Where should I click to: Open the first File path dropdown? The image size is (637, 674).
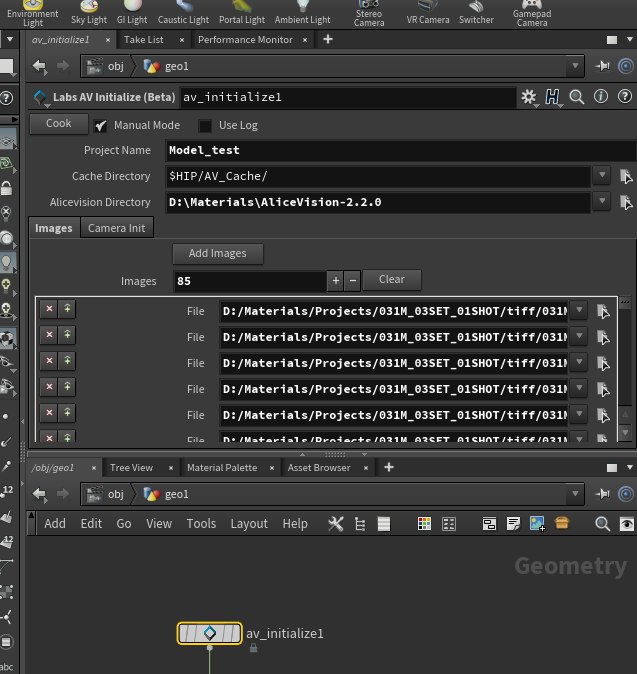pos(578,311)
